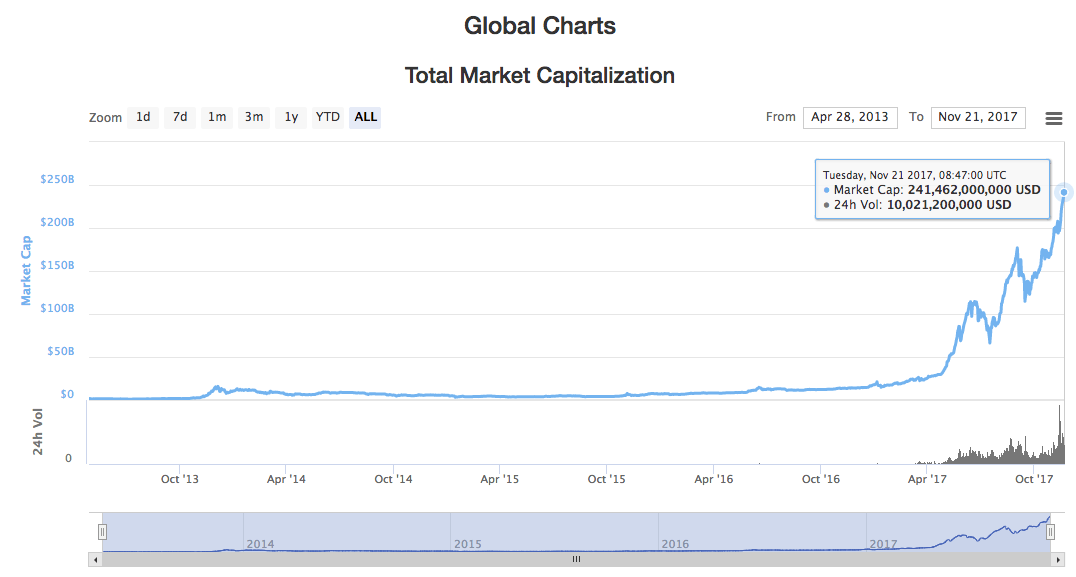Click the To date field
The image size is (1076, 577).
click(x=978, y=117)
